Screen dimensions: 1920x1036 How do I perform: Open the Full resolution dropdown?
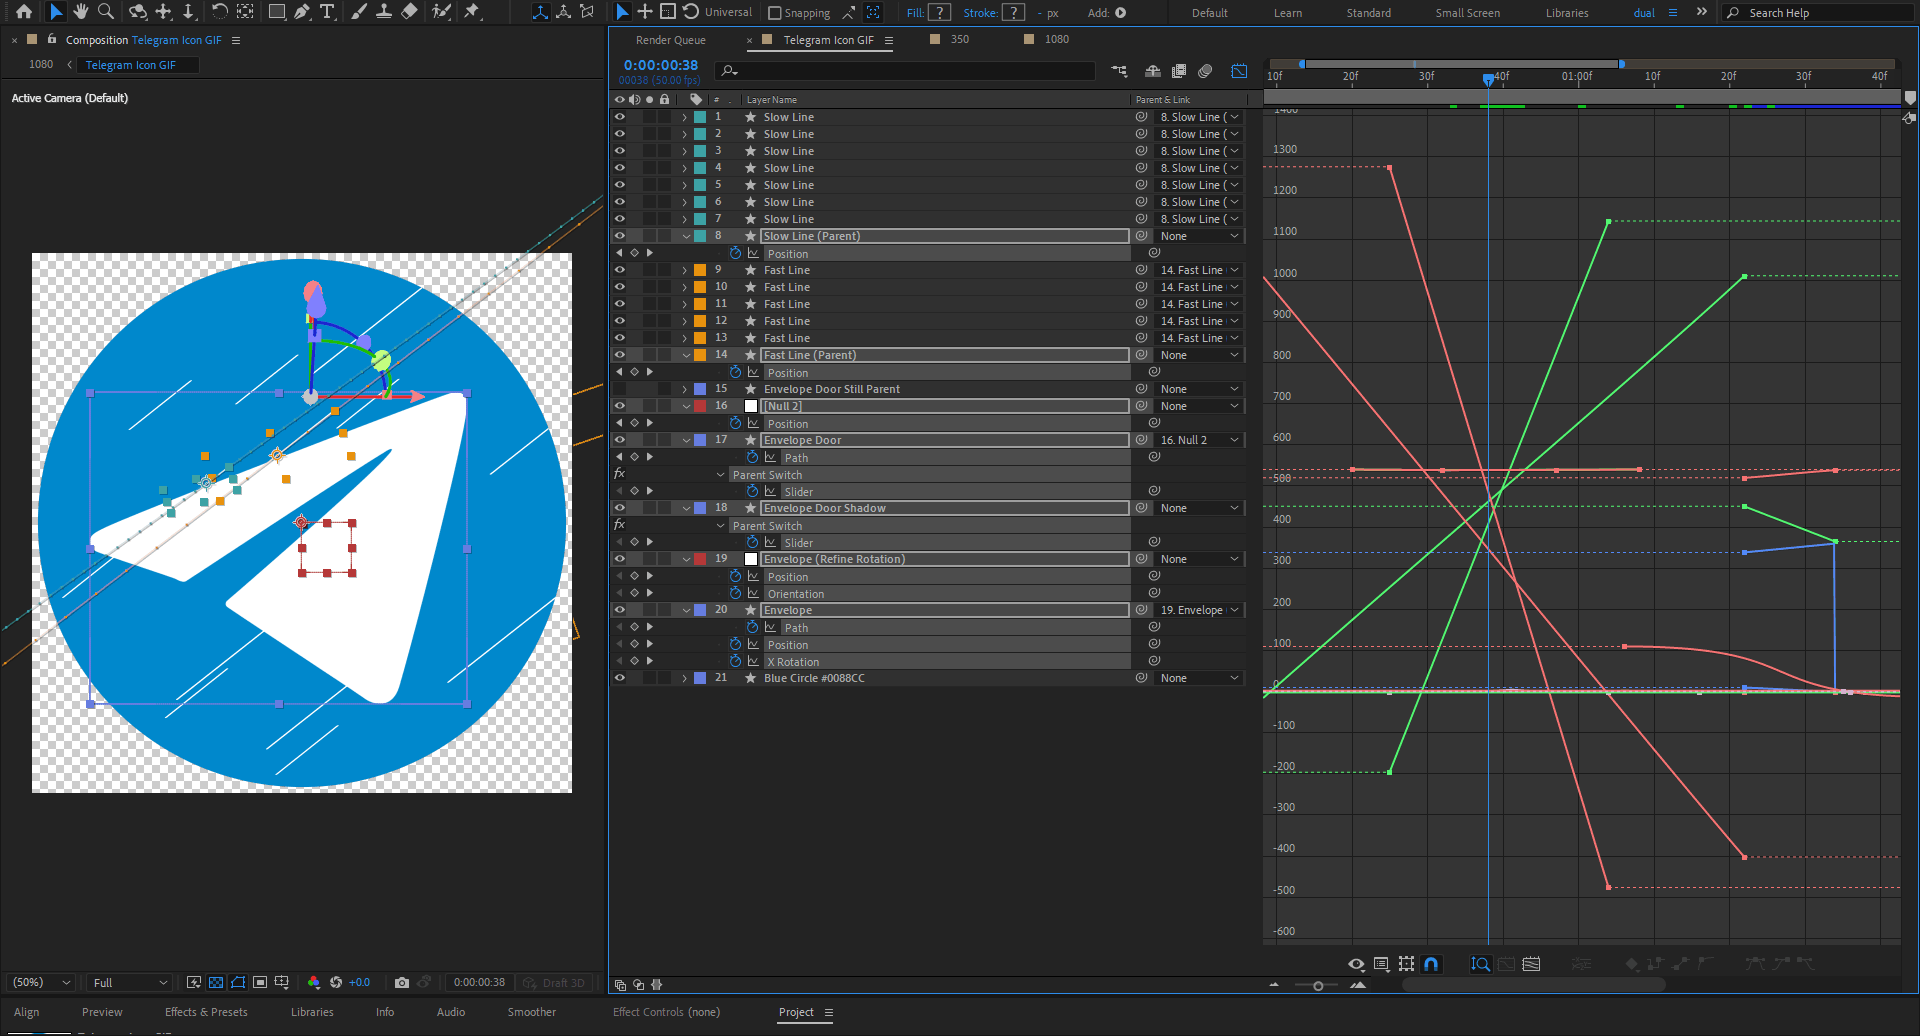click(x=130, y=983)
